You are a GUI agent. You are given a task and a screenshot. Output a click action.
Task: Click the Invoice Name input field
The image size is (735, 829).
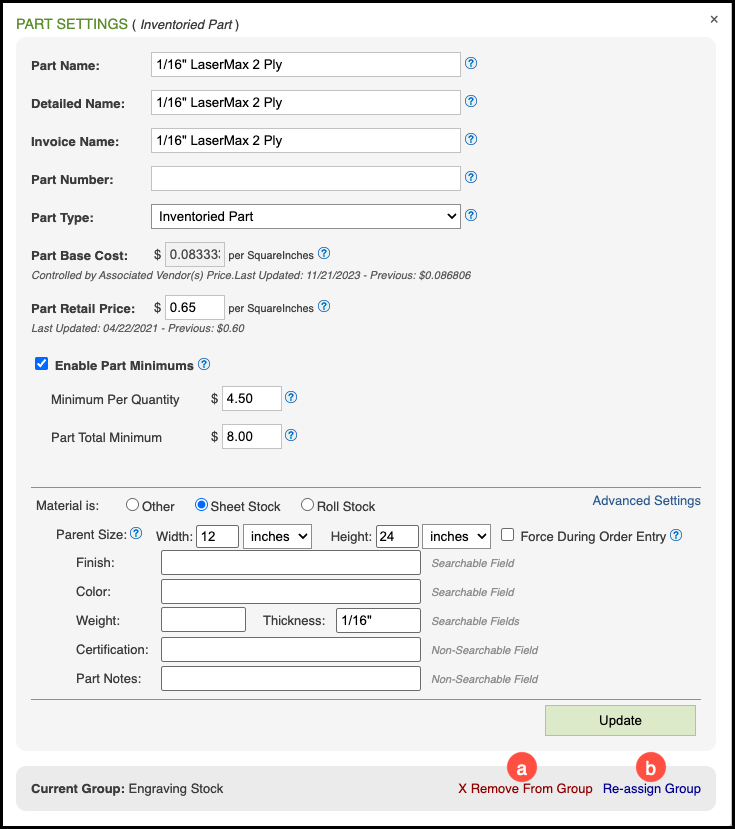pos(306,141)
